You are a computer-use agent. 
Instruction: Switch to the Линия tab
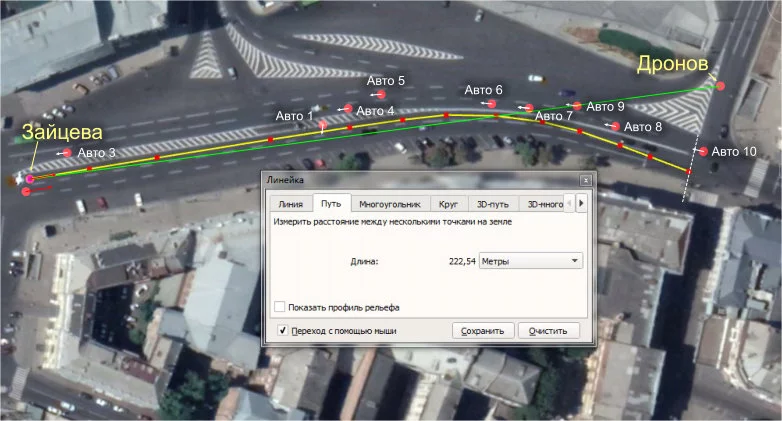(x=290, y=204)
